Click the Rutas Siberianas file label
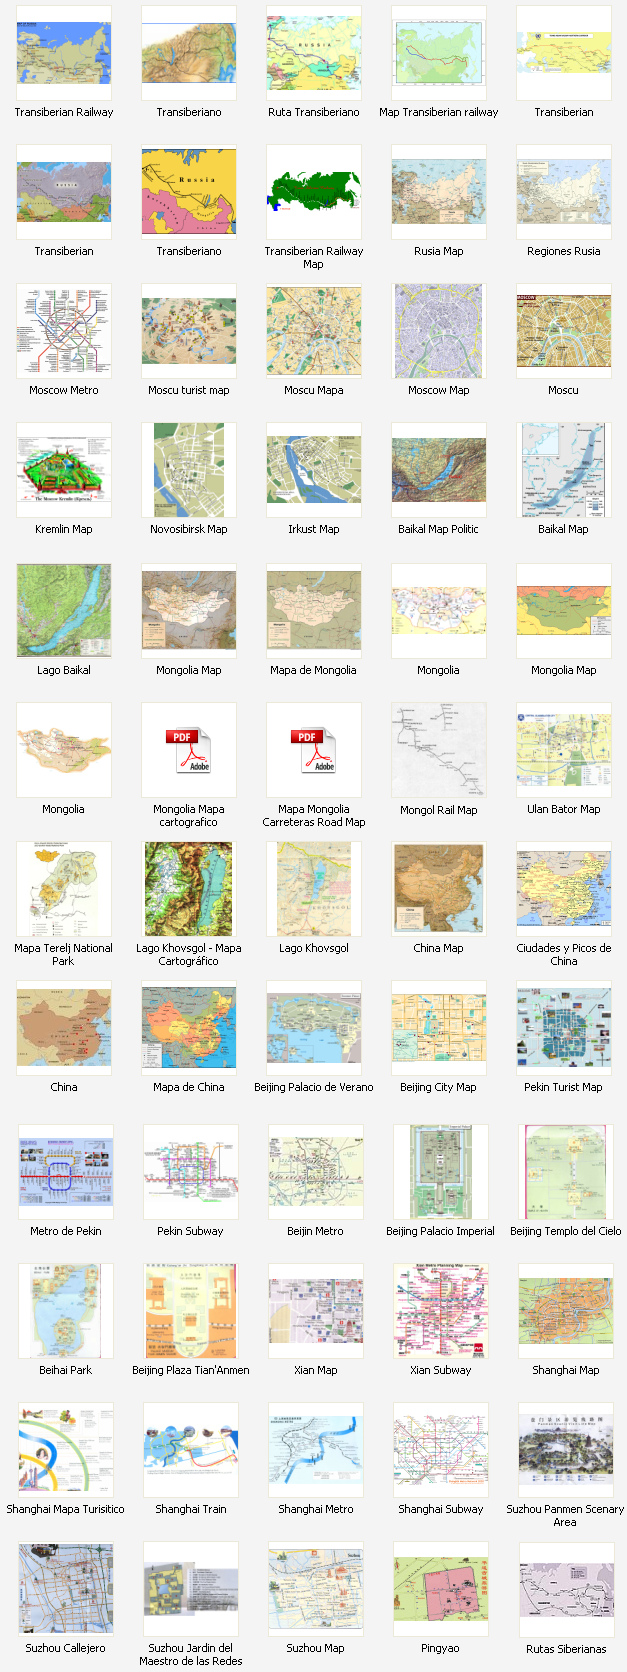Viewport: 627px width, 1672px height. click(566, 1649)
